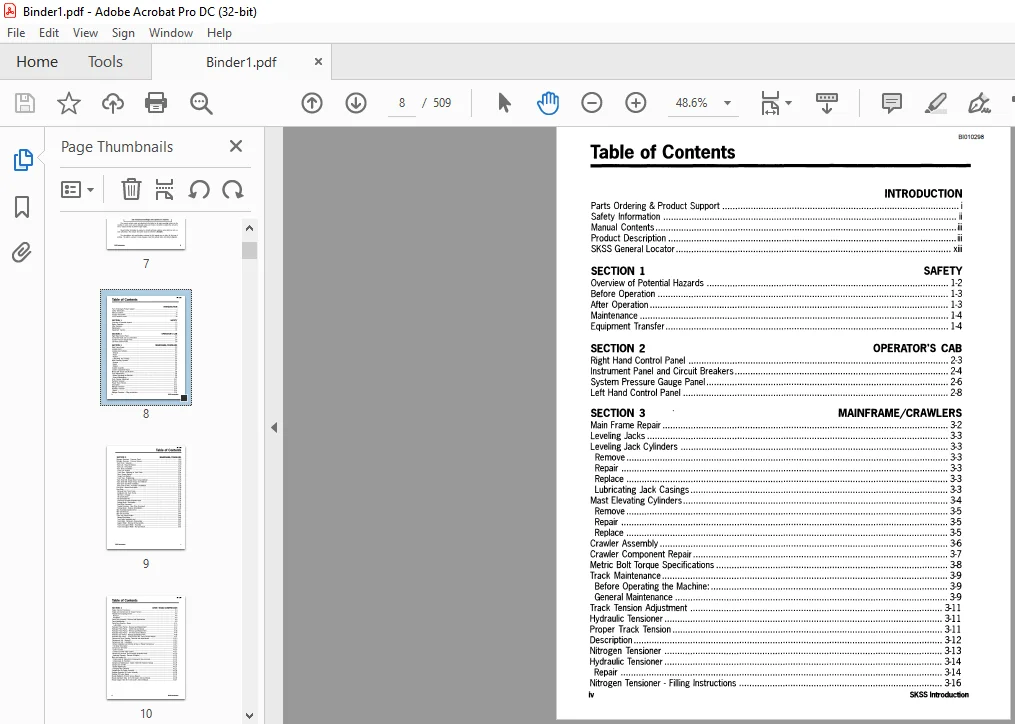Expand the fit page options dropdown
The image size is (1015, 724).
click(788, 103)
